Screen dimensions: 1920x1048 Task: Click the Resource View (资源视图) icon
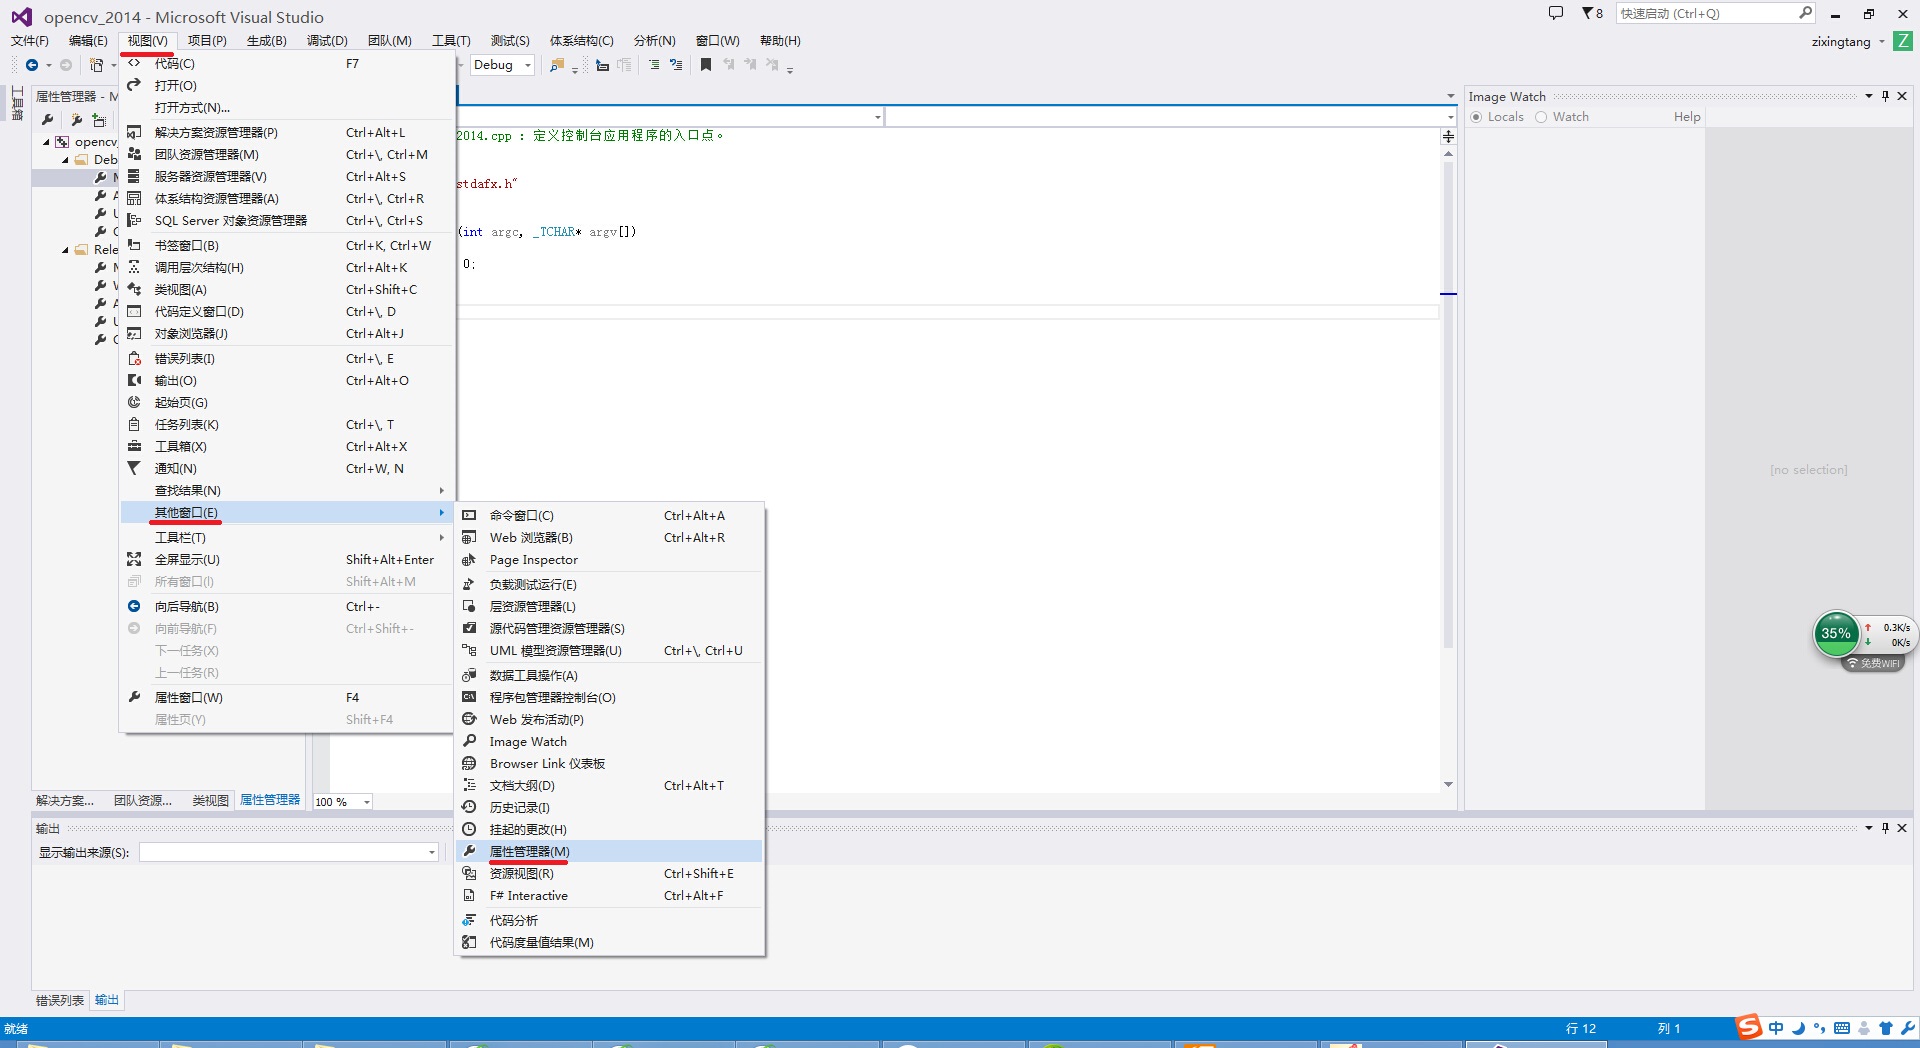[x=469, y=873]
